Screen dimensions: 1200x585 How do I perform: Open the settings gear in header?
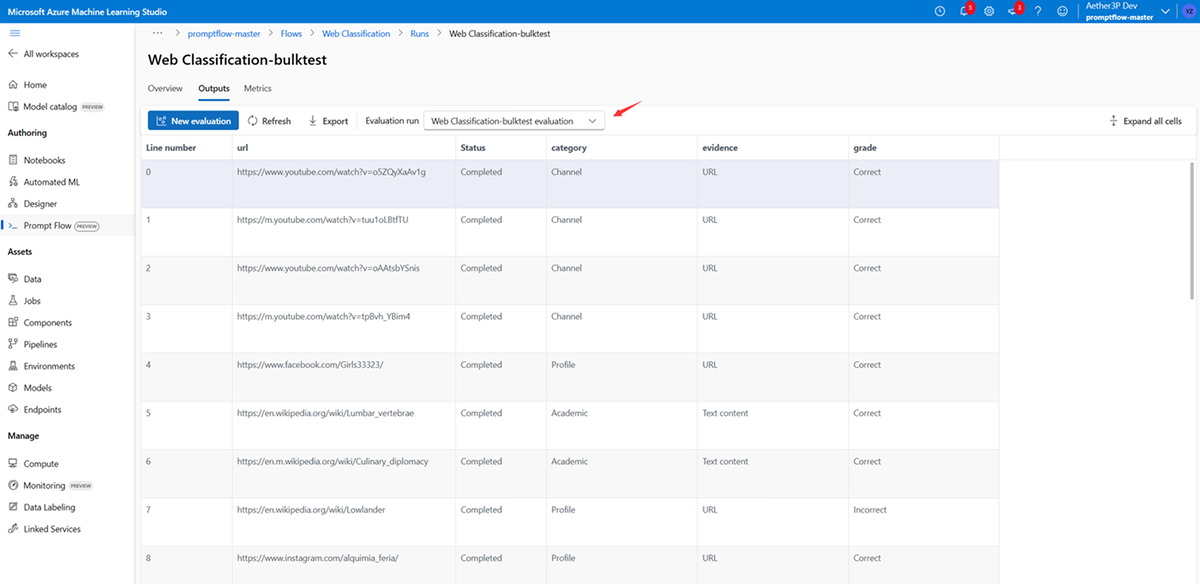(988, 11)
